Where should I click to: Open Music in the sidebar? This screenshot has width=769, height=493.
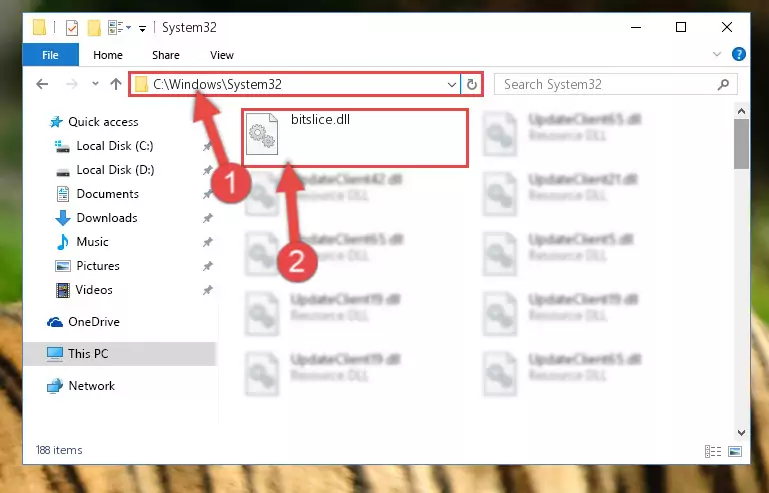pos(82,242)
